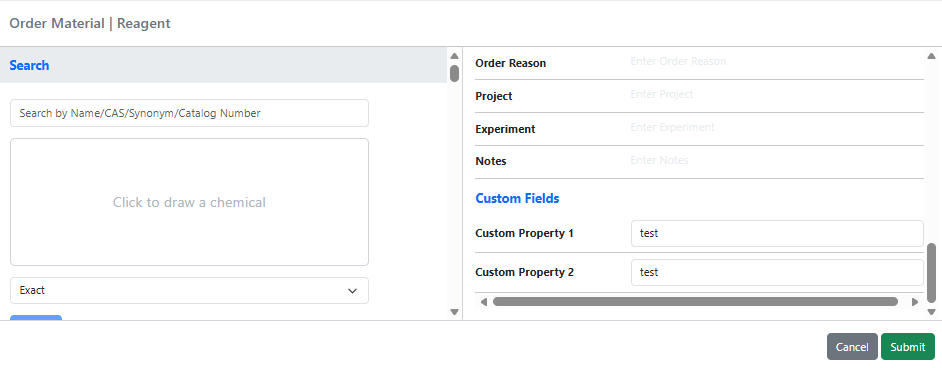Click the Custom Fields heading
This screenshot has height=368, width=942.
point(517,198)
